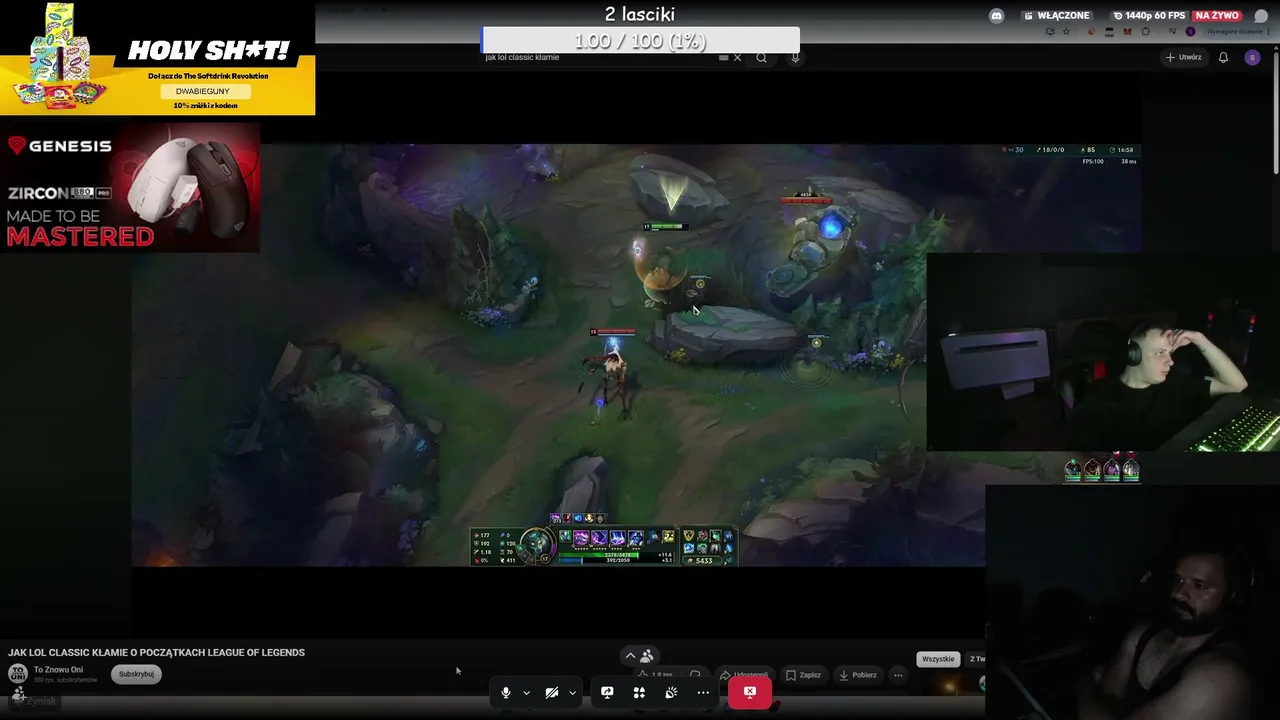Open the soundboard icon
The width and height of the screenshot is (1280, 720).
click(x=671, y=692)
